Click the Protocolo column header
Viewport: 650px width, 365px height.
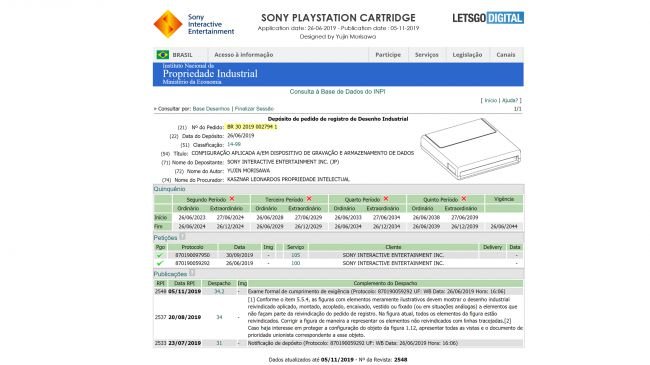tap(192, 247)
